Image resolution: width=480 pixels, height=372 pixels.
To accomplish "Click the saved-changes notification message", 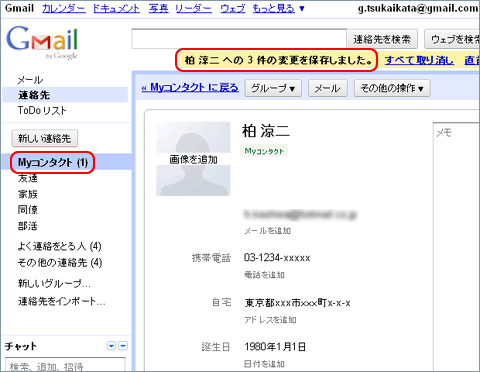I will point(277,60).
